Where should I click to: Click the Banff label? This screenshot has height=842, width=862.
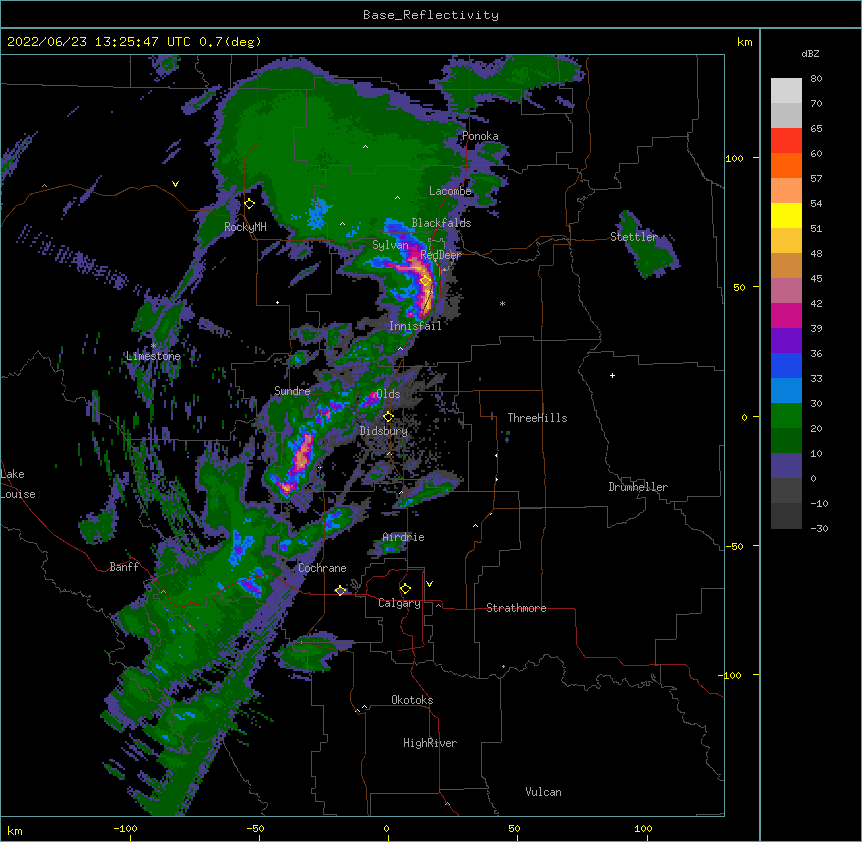coord(124,567)
